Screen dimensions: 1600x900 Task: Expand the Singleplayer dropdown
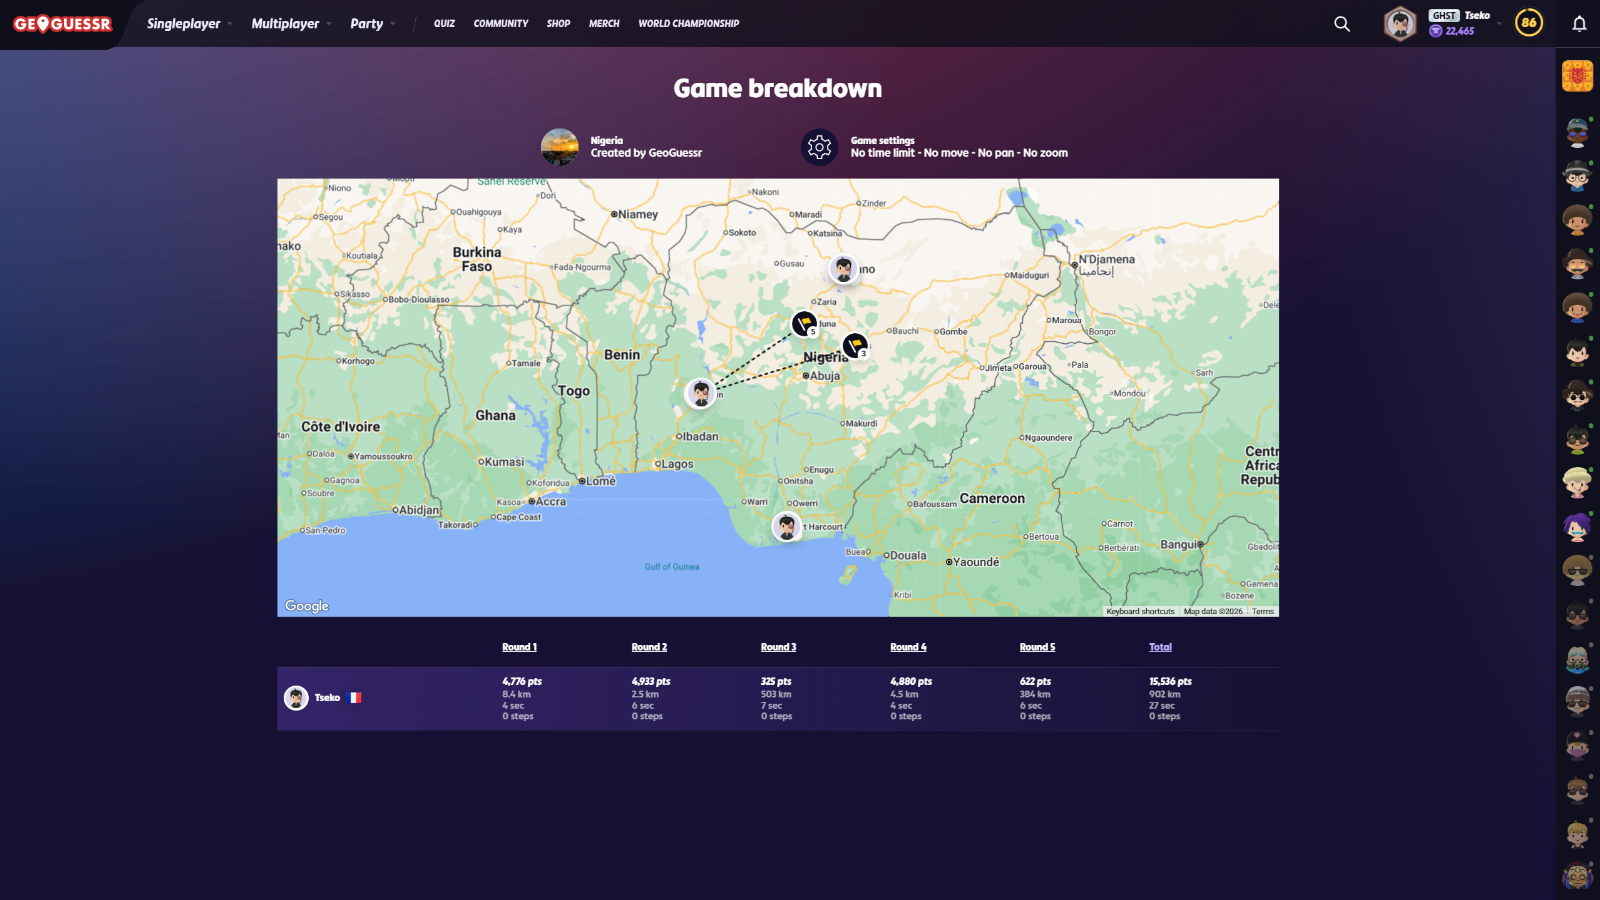[189, 24]
